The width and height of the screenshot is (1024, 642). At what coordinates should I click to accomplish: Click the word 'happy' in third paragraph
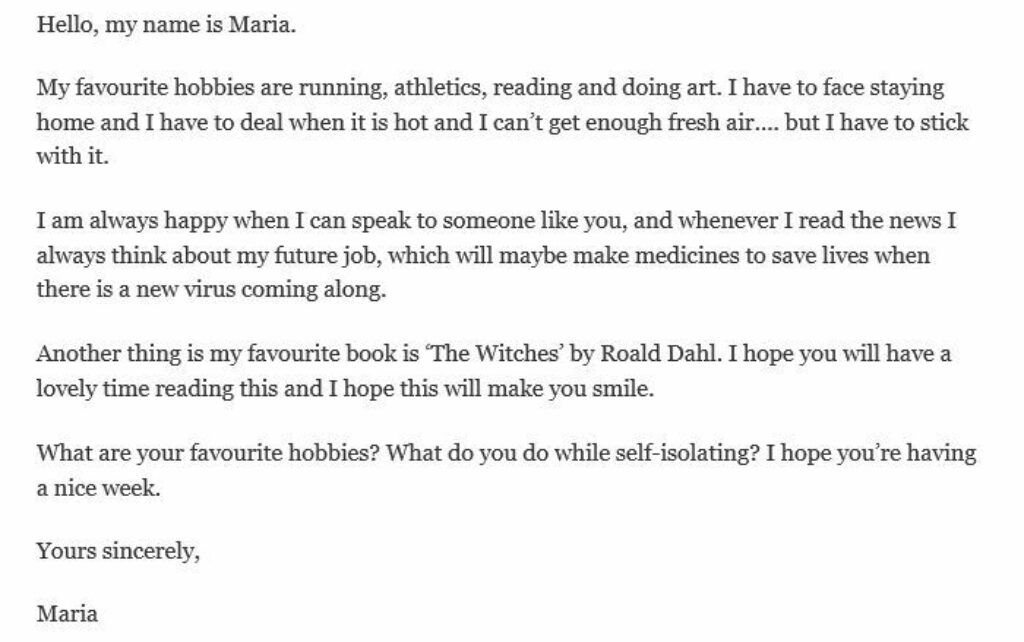point(195,221)
